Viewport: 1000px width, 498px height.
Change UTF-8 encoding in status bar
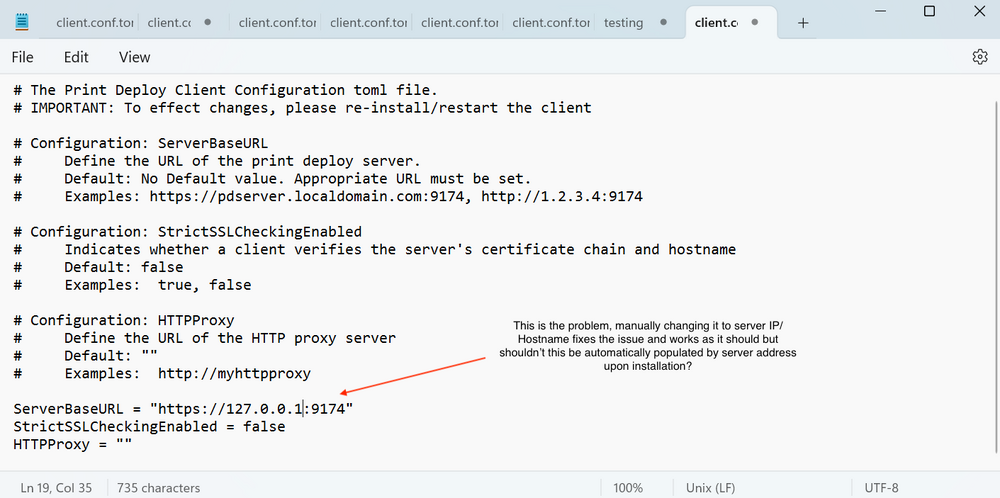[x=881, y=488]
